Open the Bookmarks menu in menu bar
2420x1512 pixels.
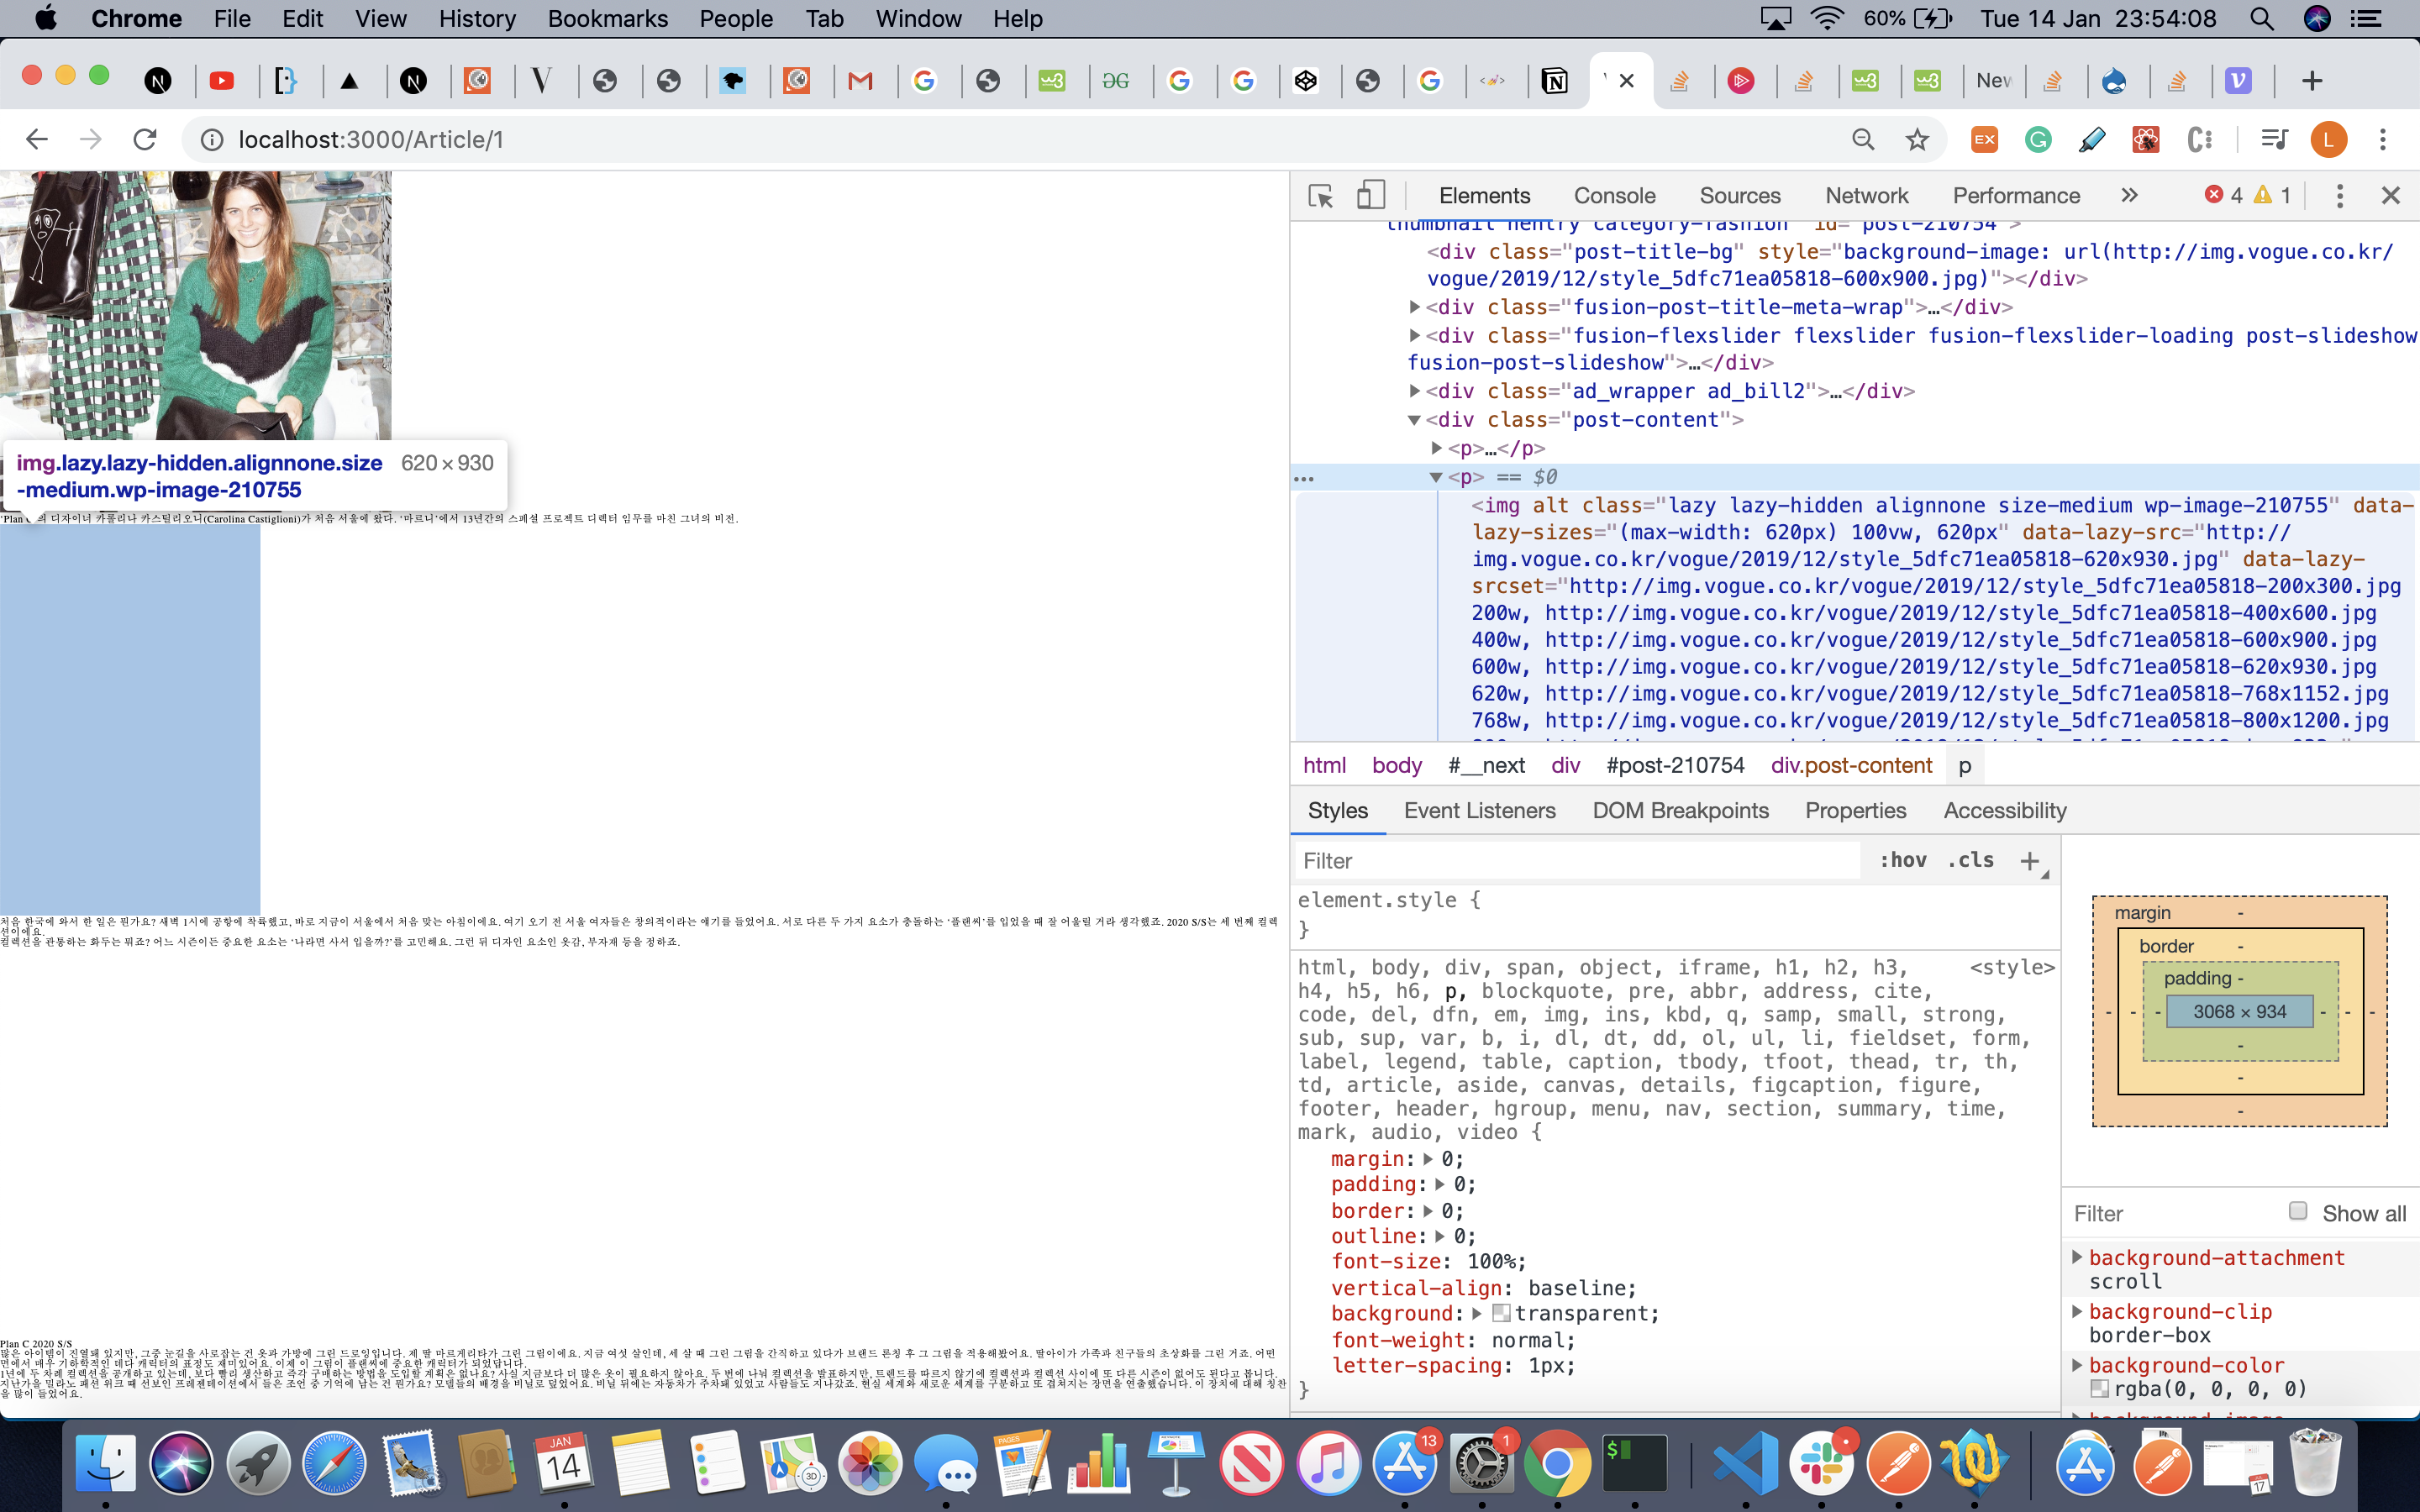point(607,18)
